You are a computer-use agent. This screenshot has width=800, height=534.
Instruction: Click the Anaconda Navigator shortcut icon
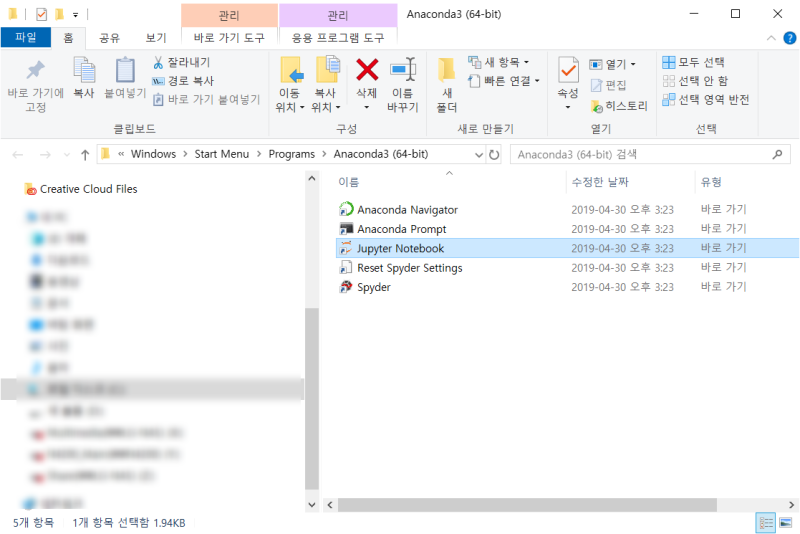pos(346,209)
